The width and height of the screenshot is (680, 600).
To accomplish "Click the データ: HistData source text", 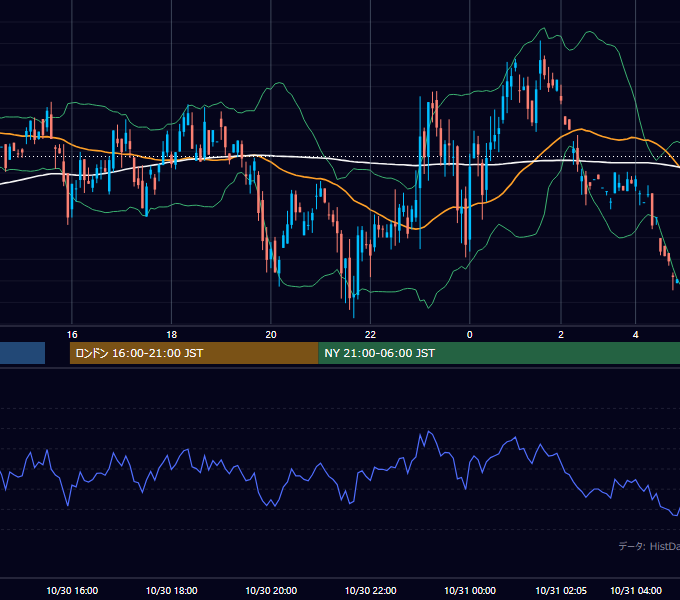I will 649,546.
